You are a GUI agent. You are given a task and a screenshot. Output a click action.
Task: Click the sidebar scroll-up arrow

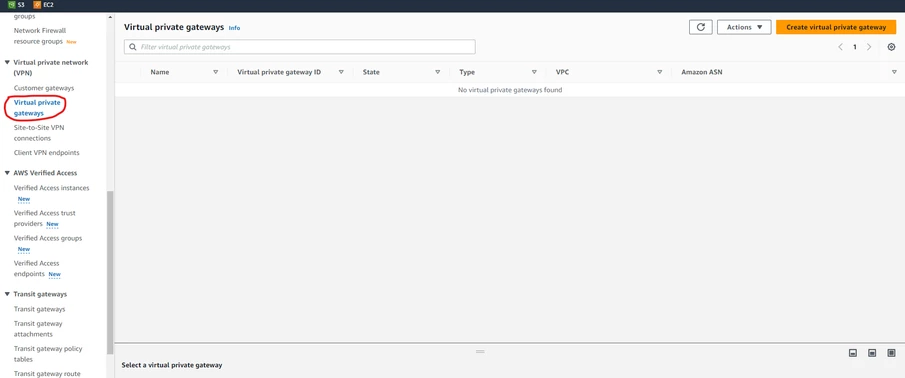110,17
